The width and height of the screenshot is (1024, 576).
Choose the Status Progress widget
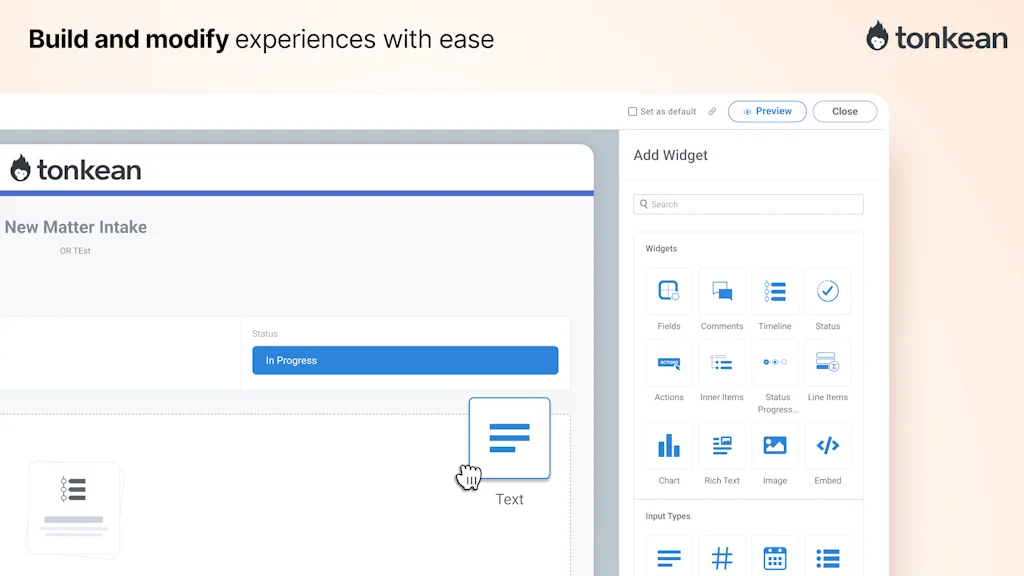tap(775, 363)
